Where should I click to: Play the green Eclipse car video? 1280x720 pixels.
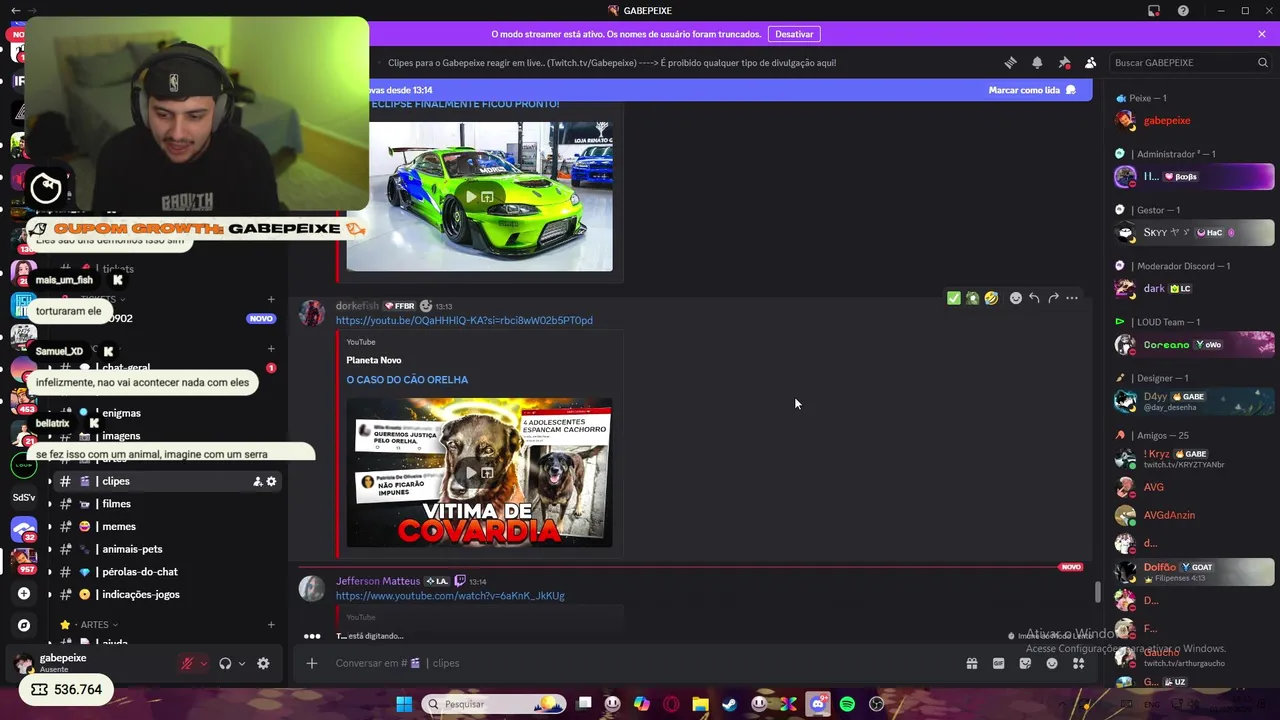[x=479, y=196]
